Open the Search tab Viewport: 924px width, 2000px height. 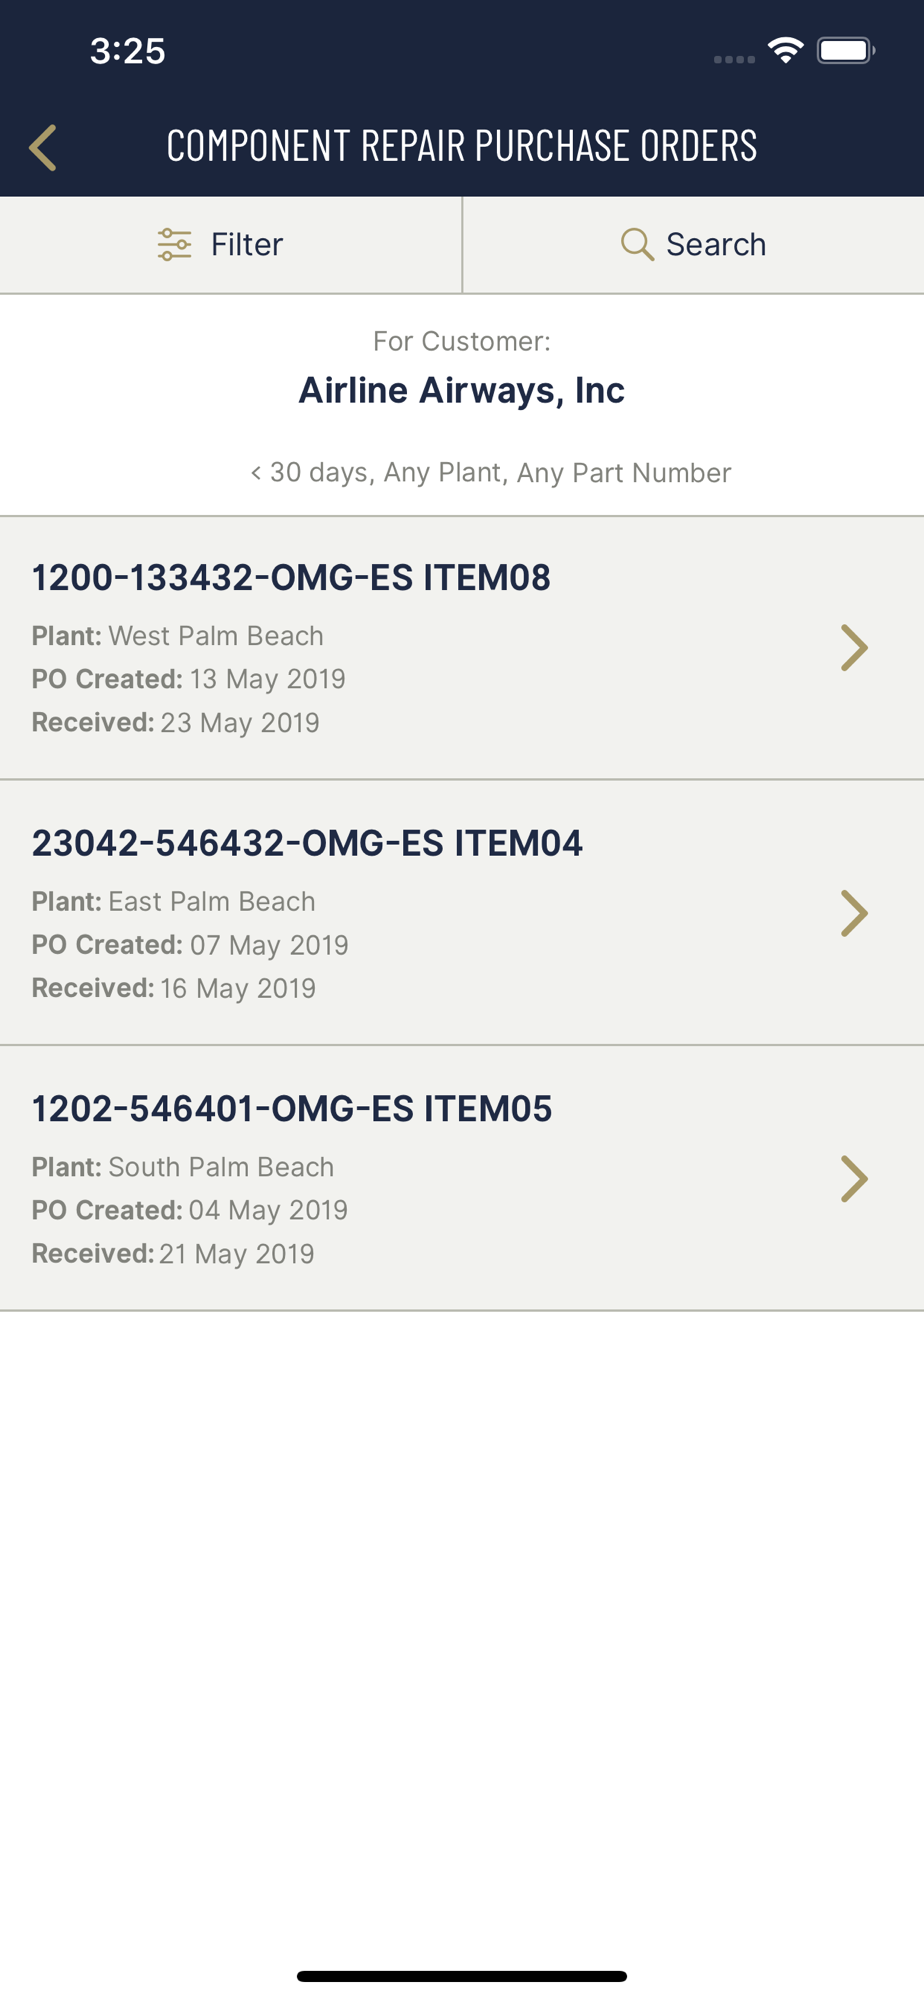(x=694, y=245)
